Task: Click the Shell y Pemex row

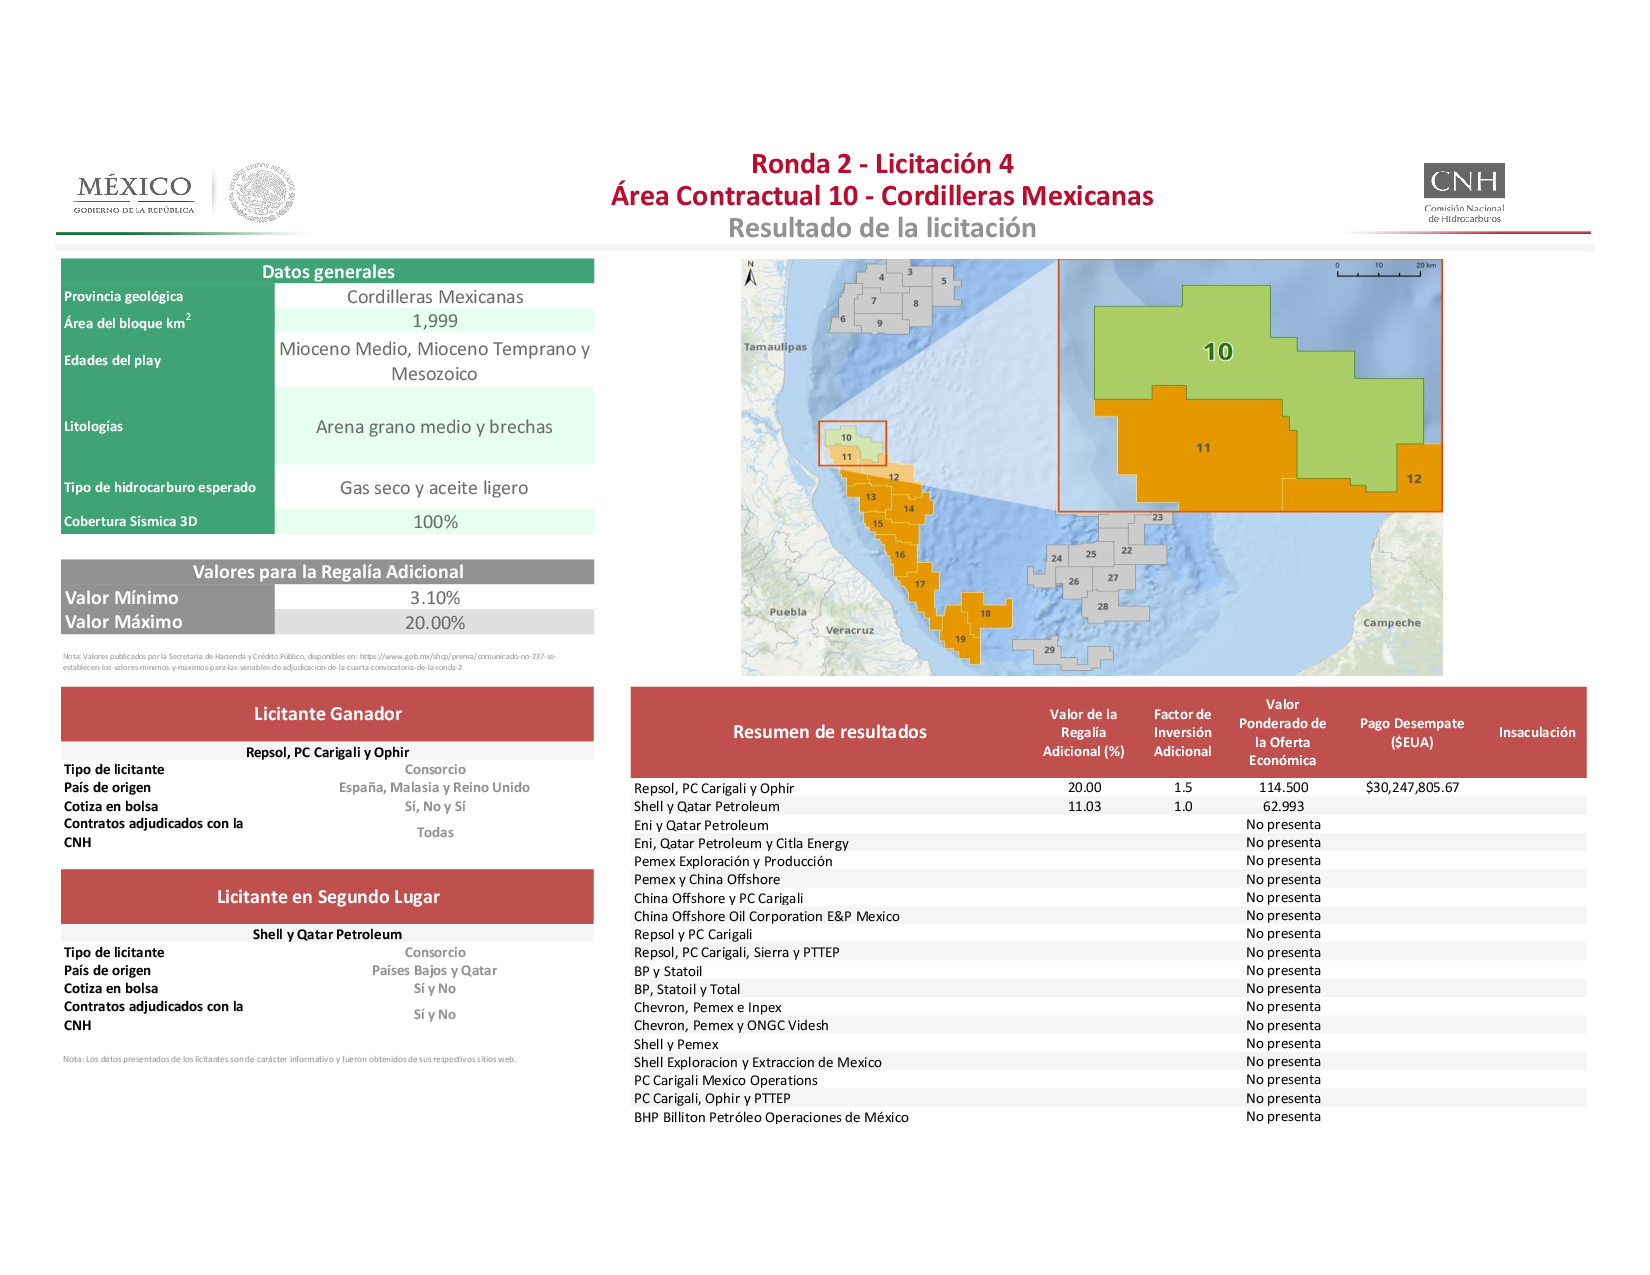Action: click(1108, 1044)
